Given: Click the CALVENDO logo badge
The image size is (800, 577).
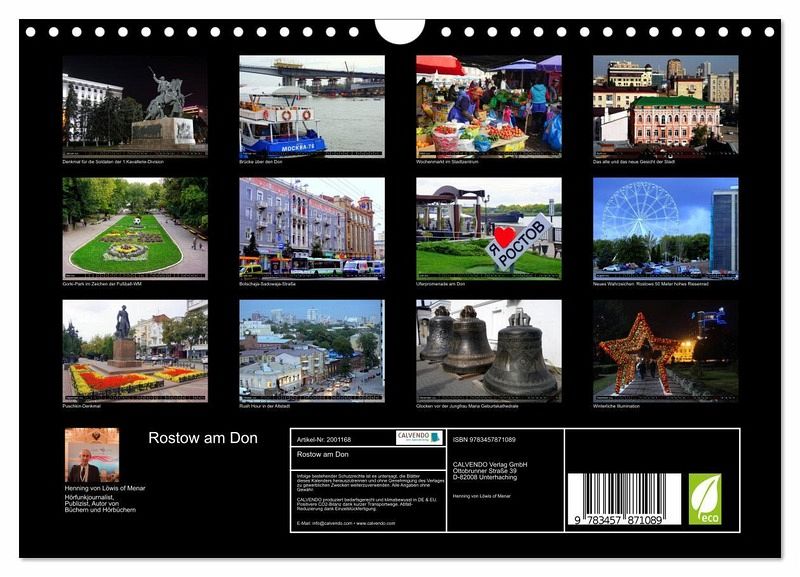Looking at the screenshot, I should click(419, 437).
